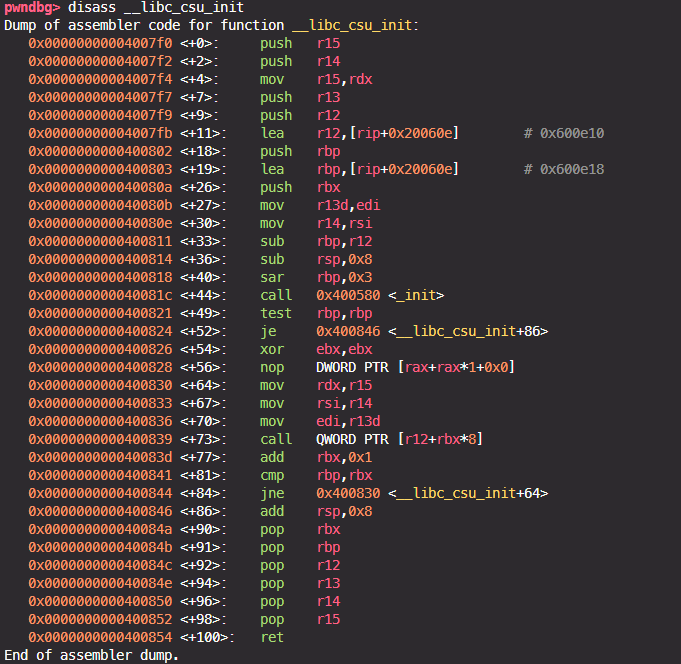Image resolution: width=681 pixels, height=664 pixels.
Task: Click the 'sub rsp,0x8' instruction
Action: pyautogui.click(x=316, y=259)
